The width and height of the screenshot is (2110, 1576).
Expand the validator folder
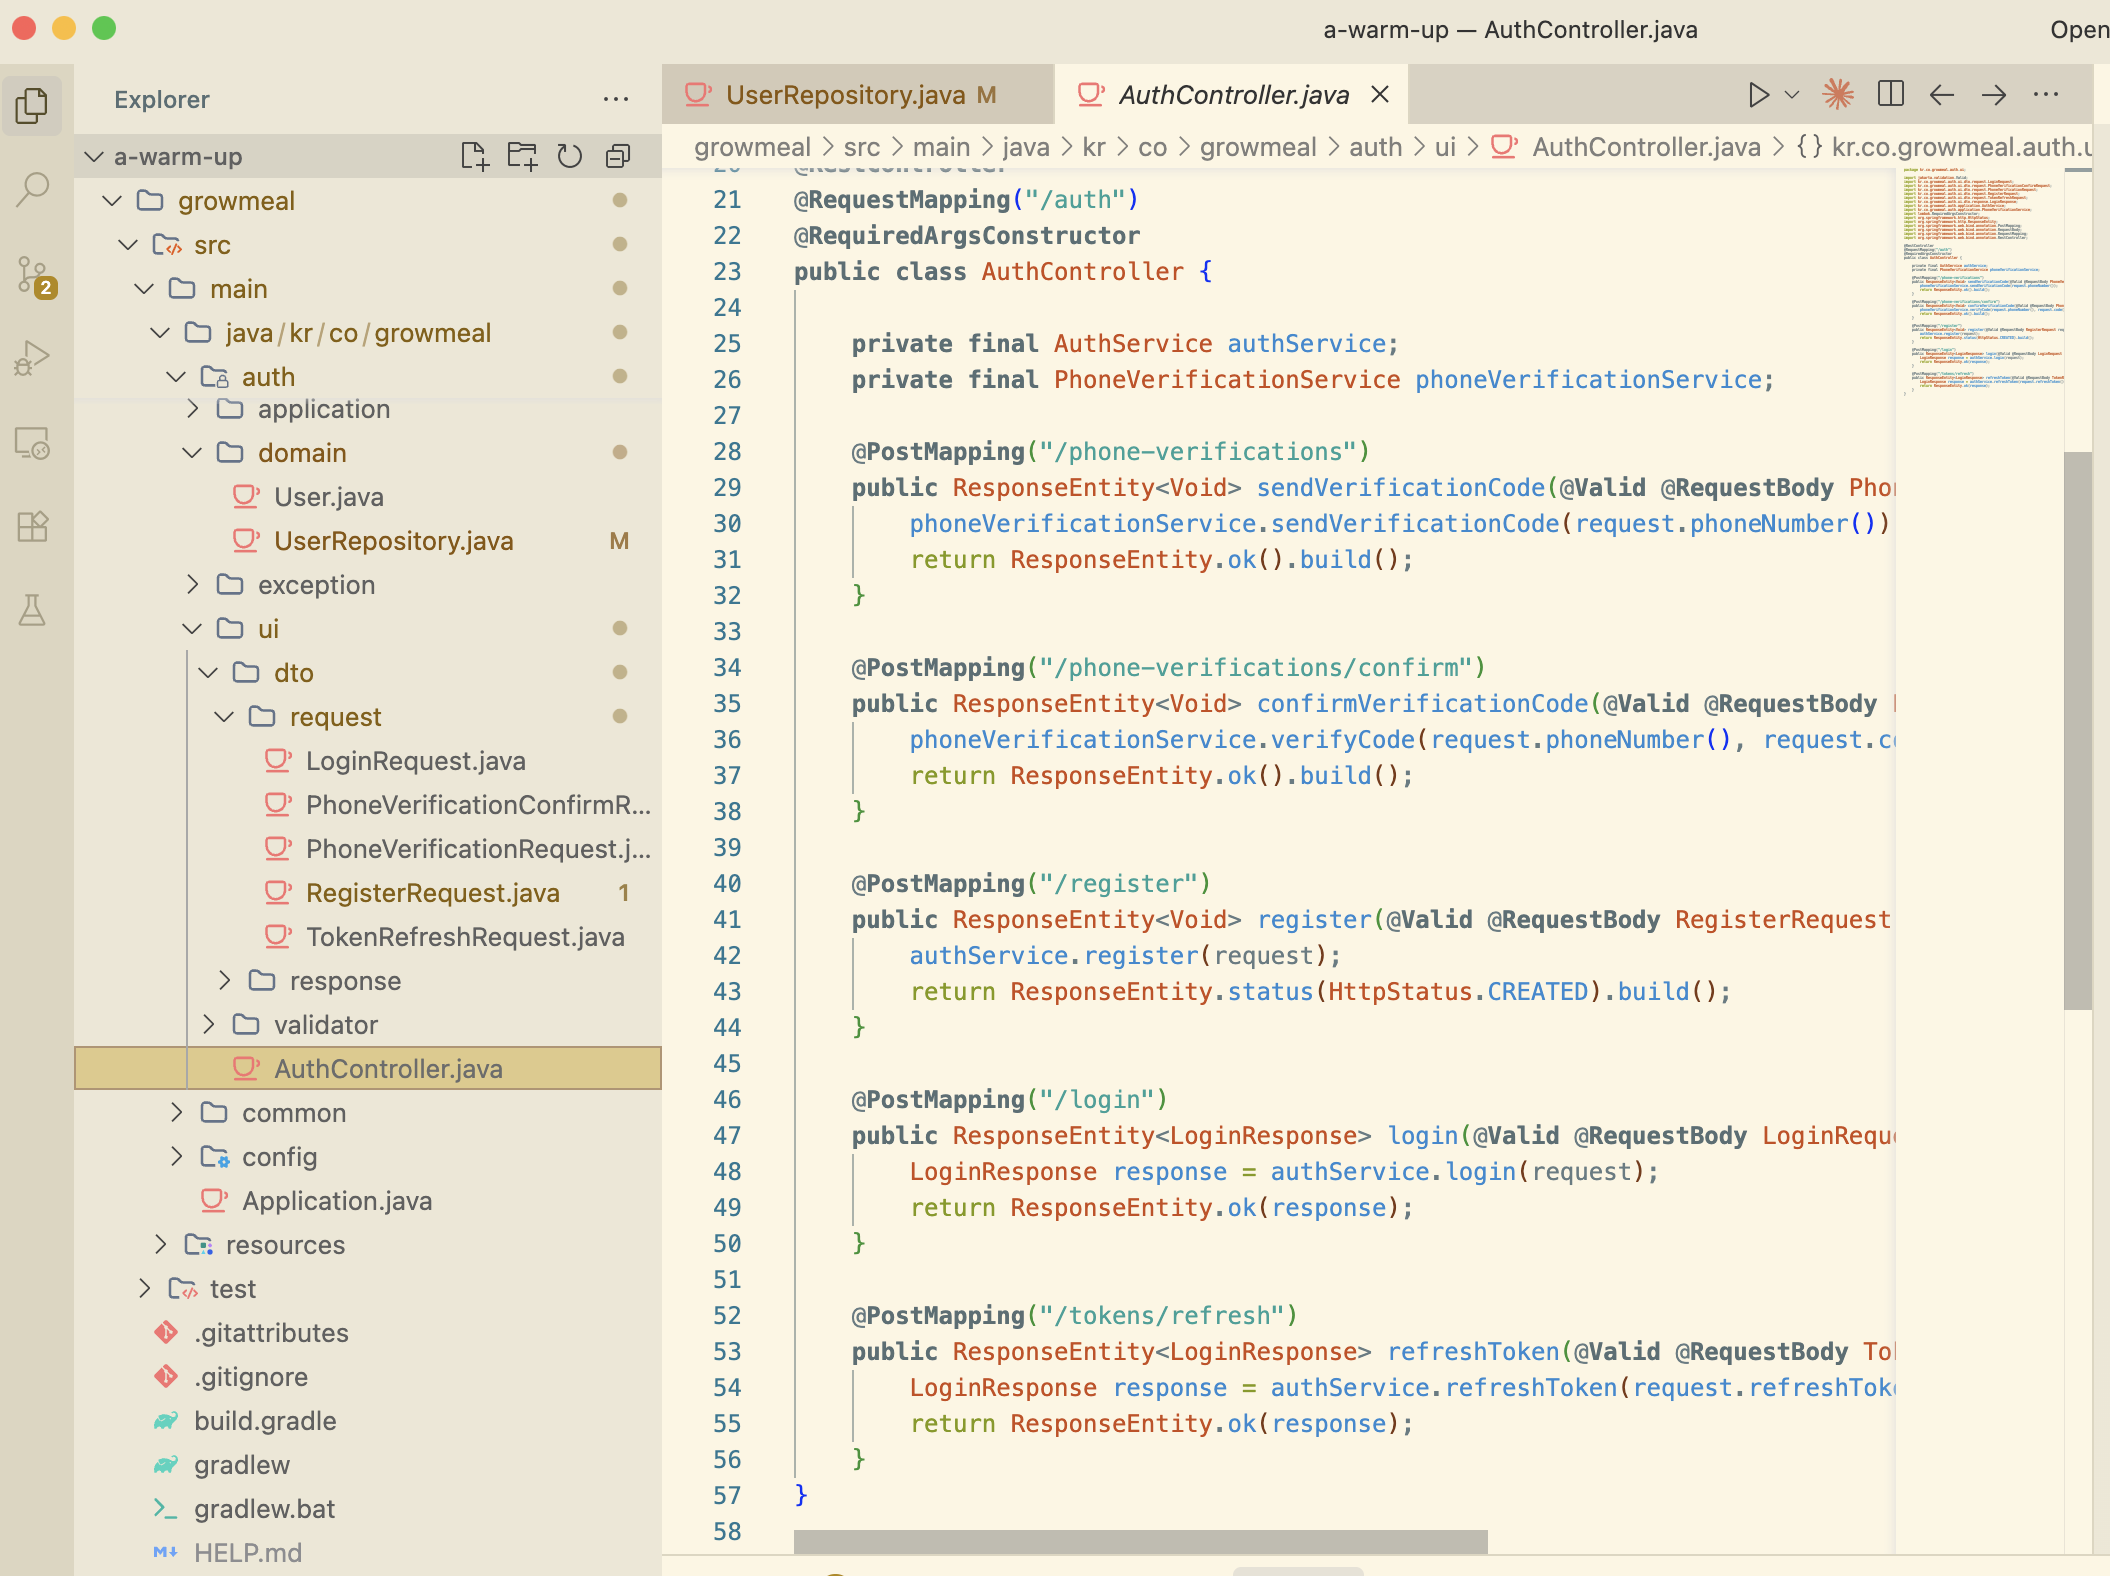pos(325,1025)
